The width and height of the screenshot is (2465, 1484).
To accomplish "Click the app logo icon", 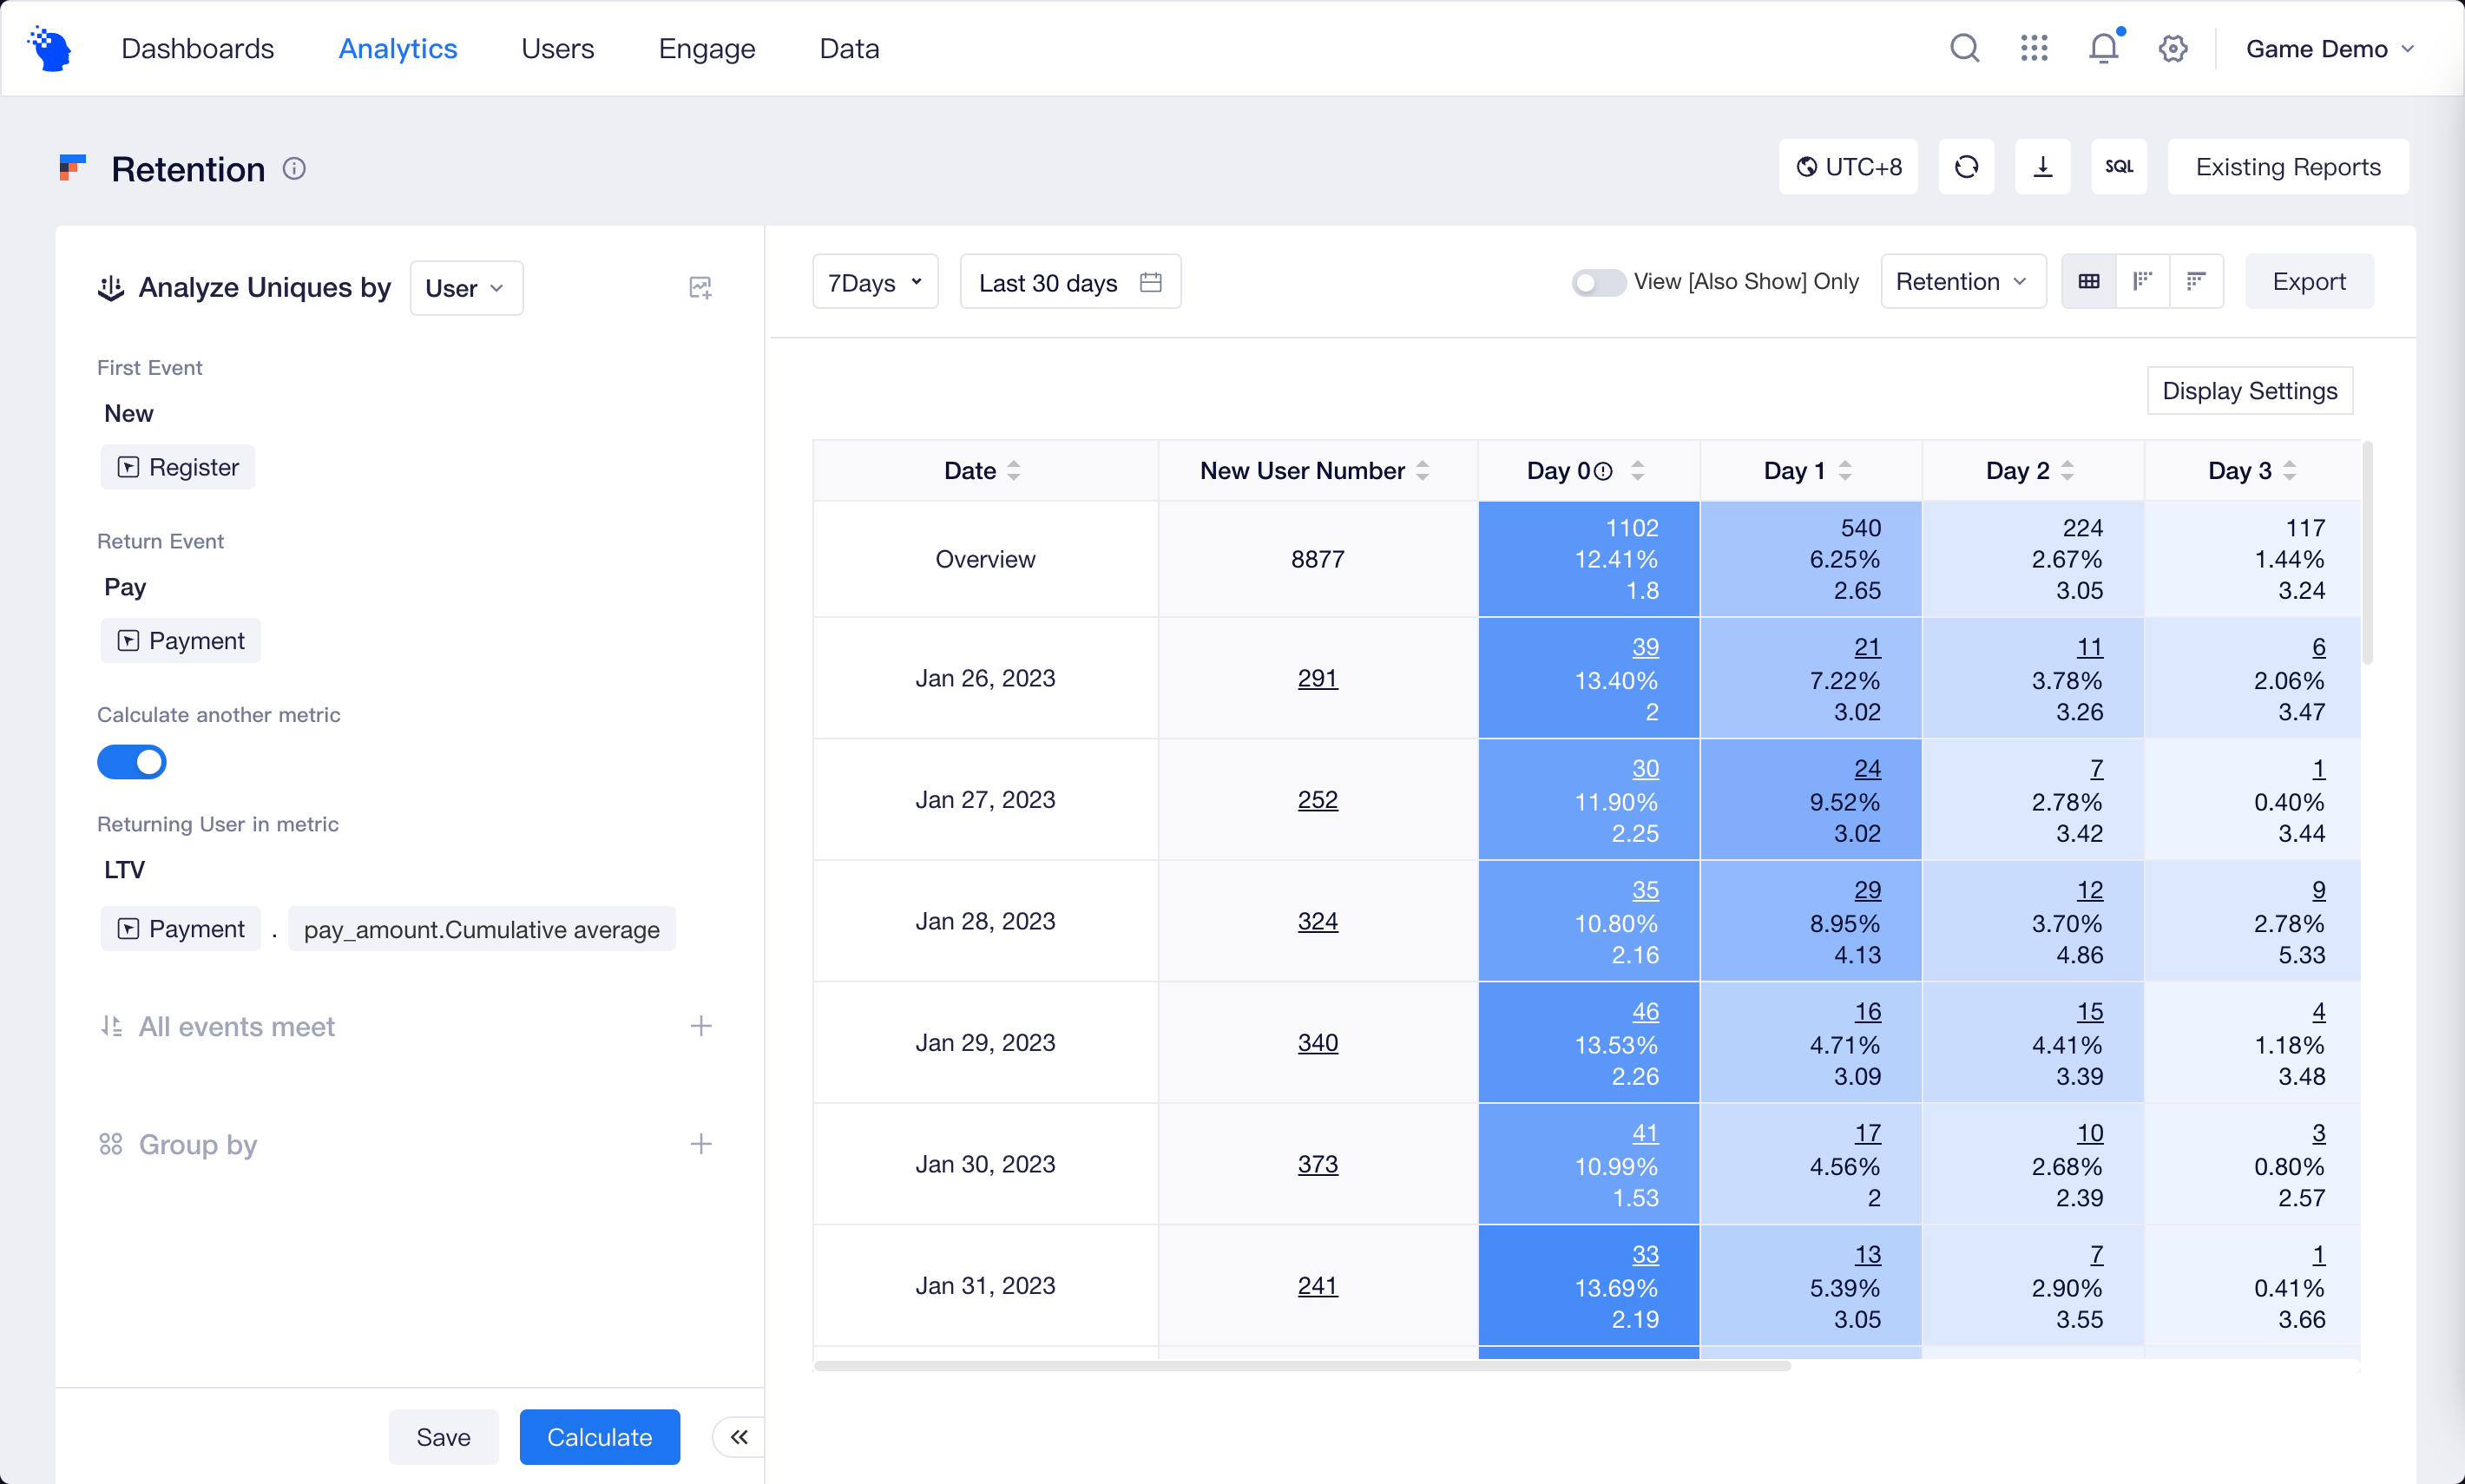I will [x=50, y=48].
